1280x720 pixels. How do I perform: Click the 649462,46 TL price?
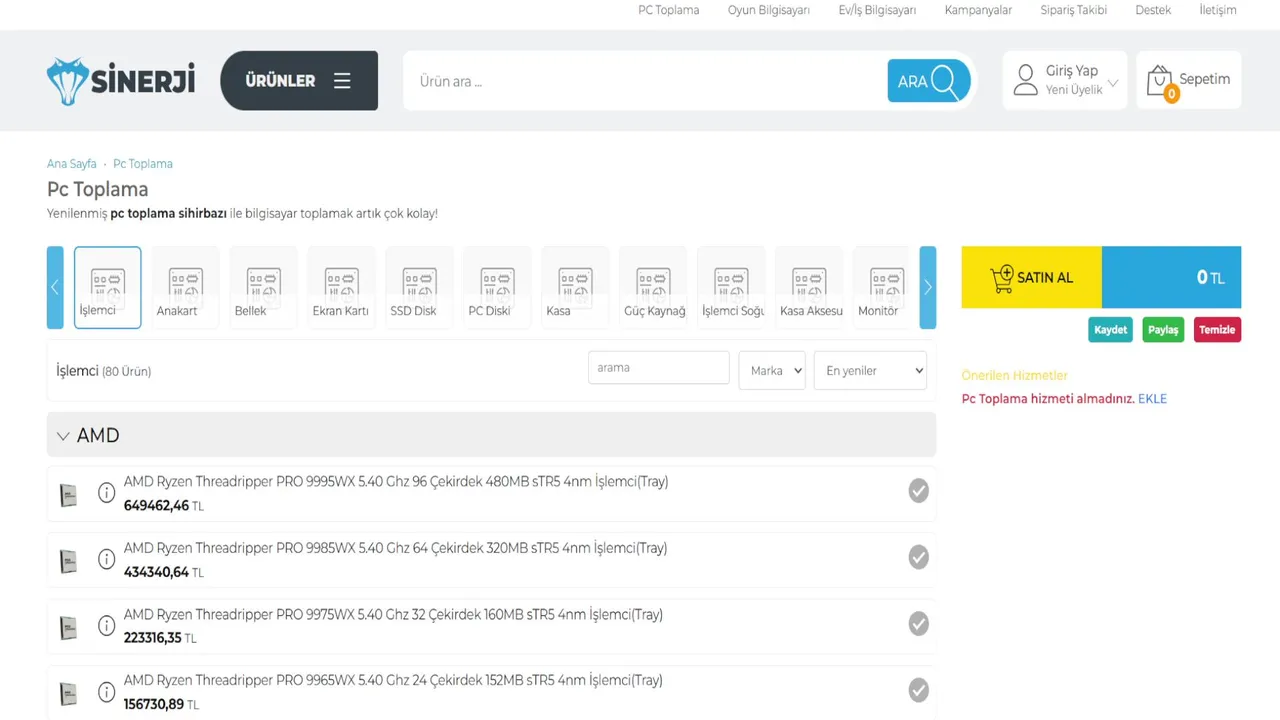click(x=163, y=506)
